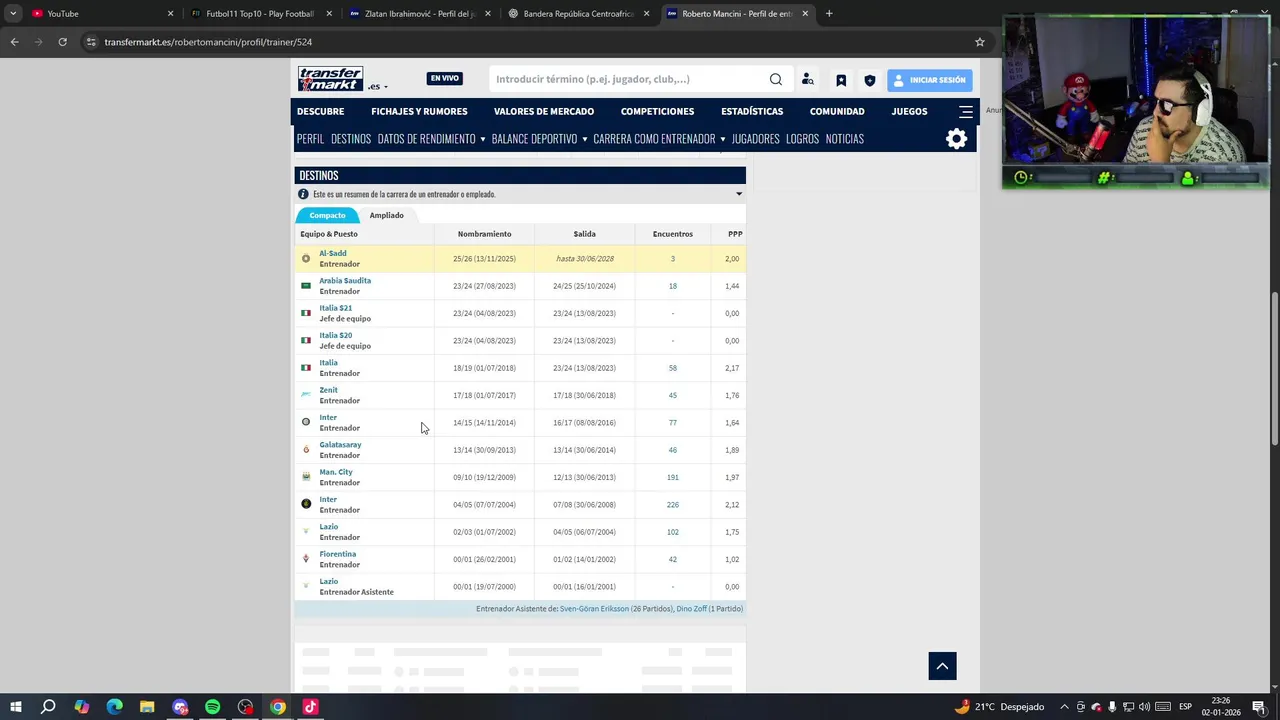Open Valores de Mercado menu
The image size is (1280, 720).
(544, 111)
